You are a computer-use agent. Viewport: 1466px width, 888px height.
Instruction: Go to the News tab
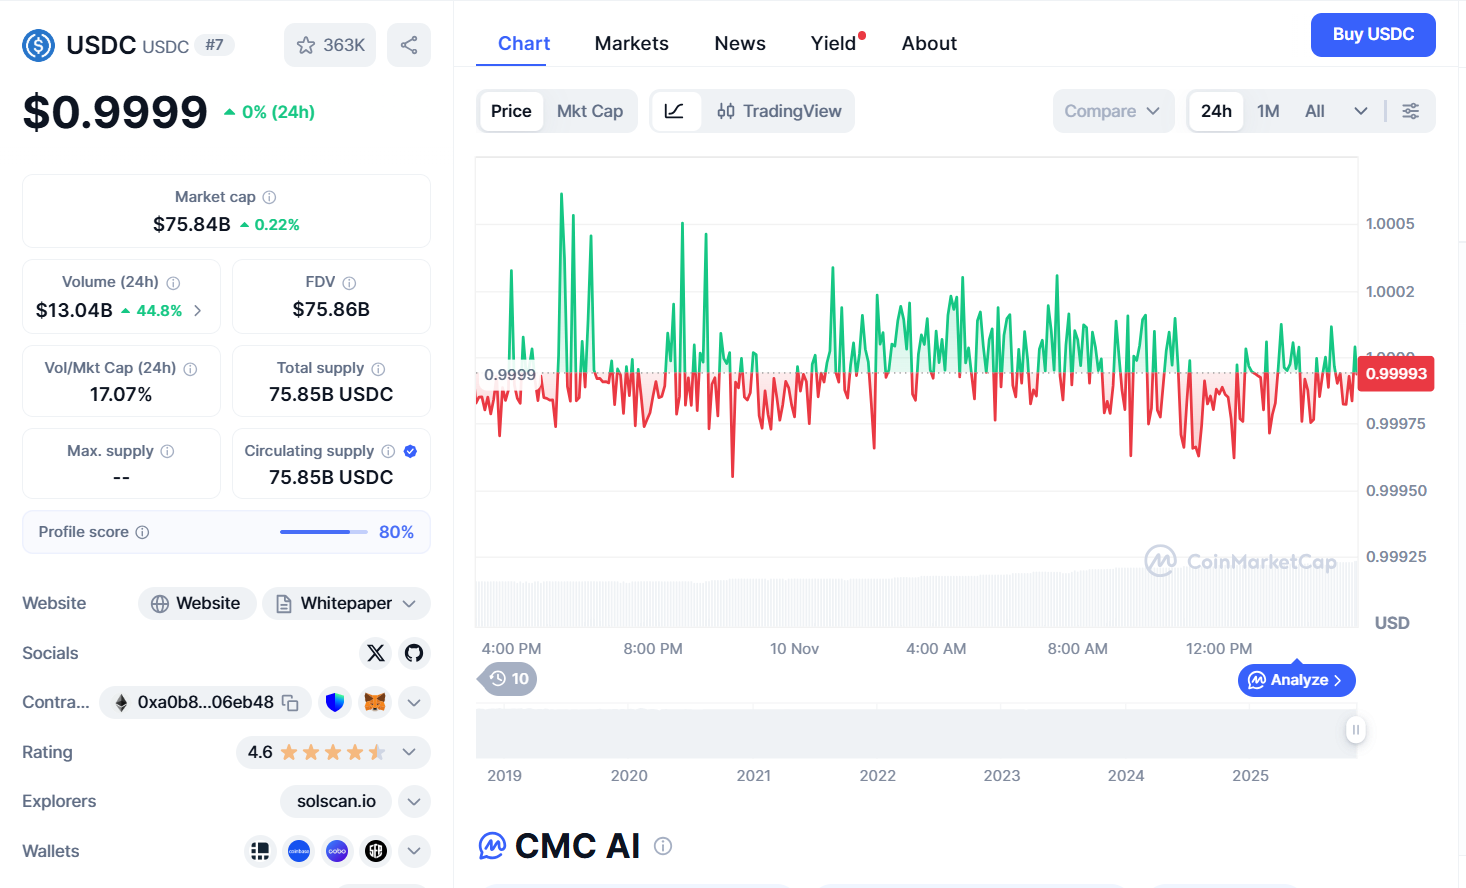[x=739, y=43]
